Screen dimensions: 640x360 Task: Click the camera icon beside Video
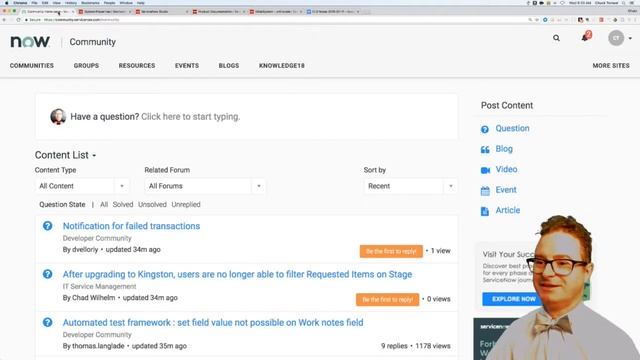[485, 170]
